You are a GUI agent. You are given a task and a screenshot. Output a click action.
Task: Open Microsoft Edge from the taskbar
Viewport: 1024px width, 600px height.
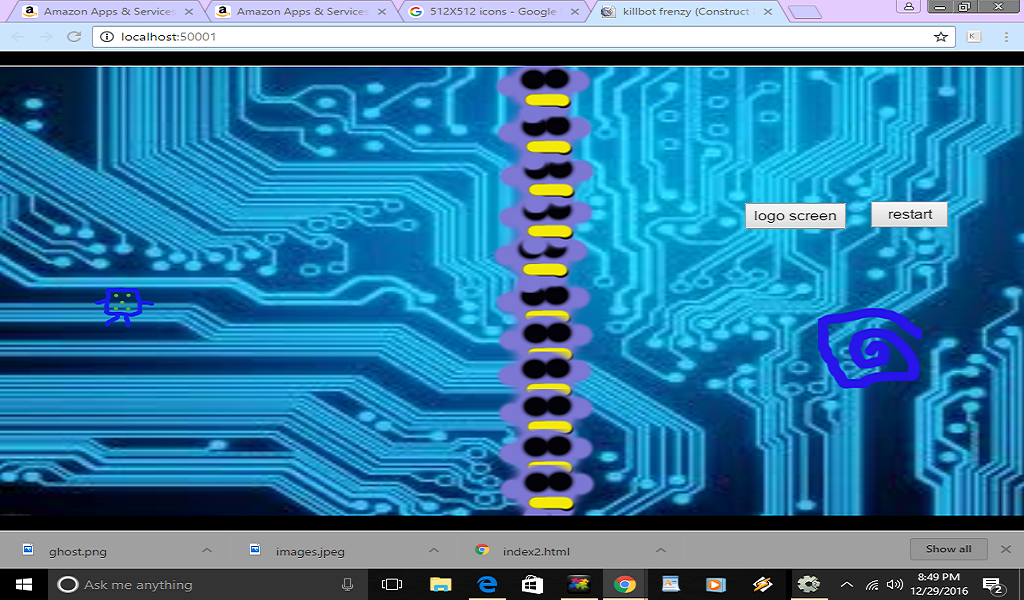(x=487, y=584)
